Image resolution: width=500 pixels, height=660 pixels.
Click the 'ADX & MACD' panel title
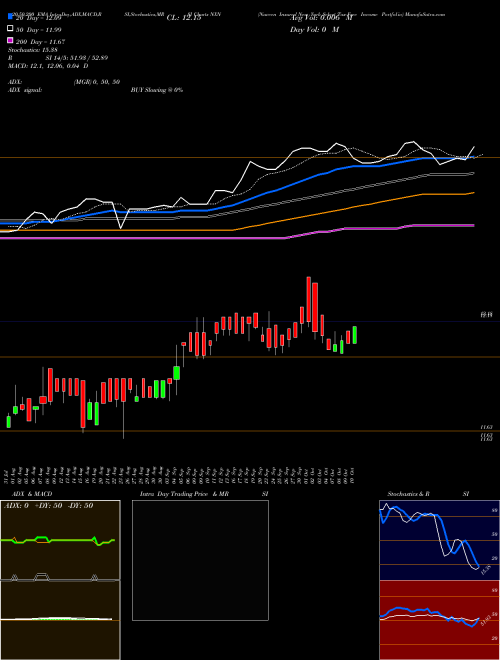pos(32,494)
